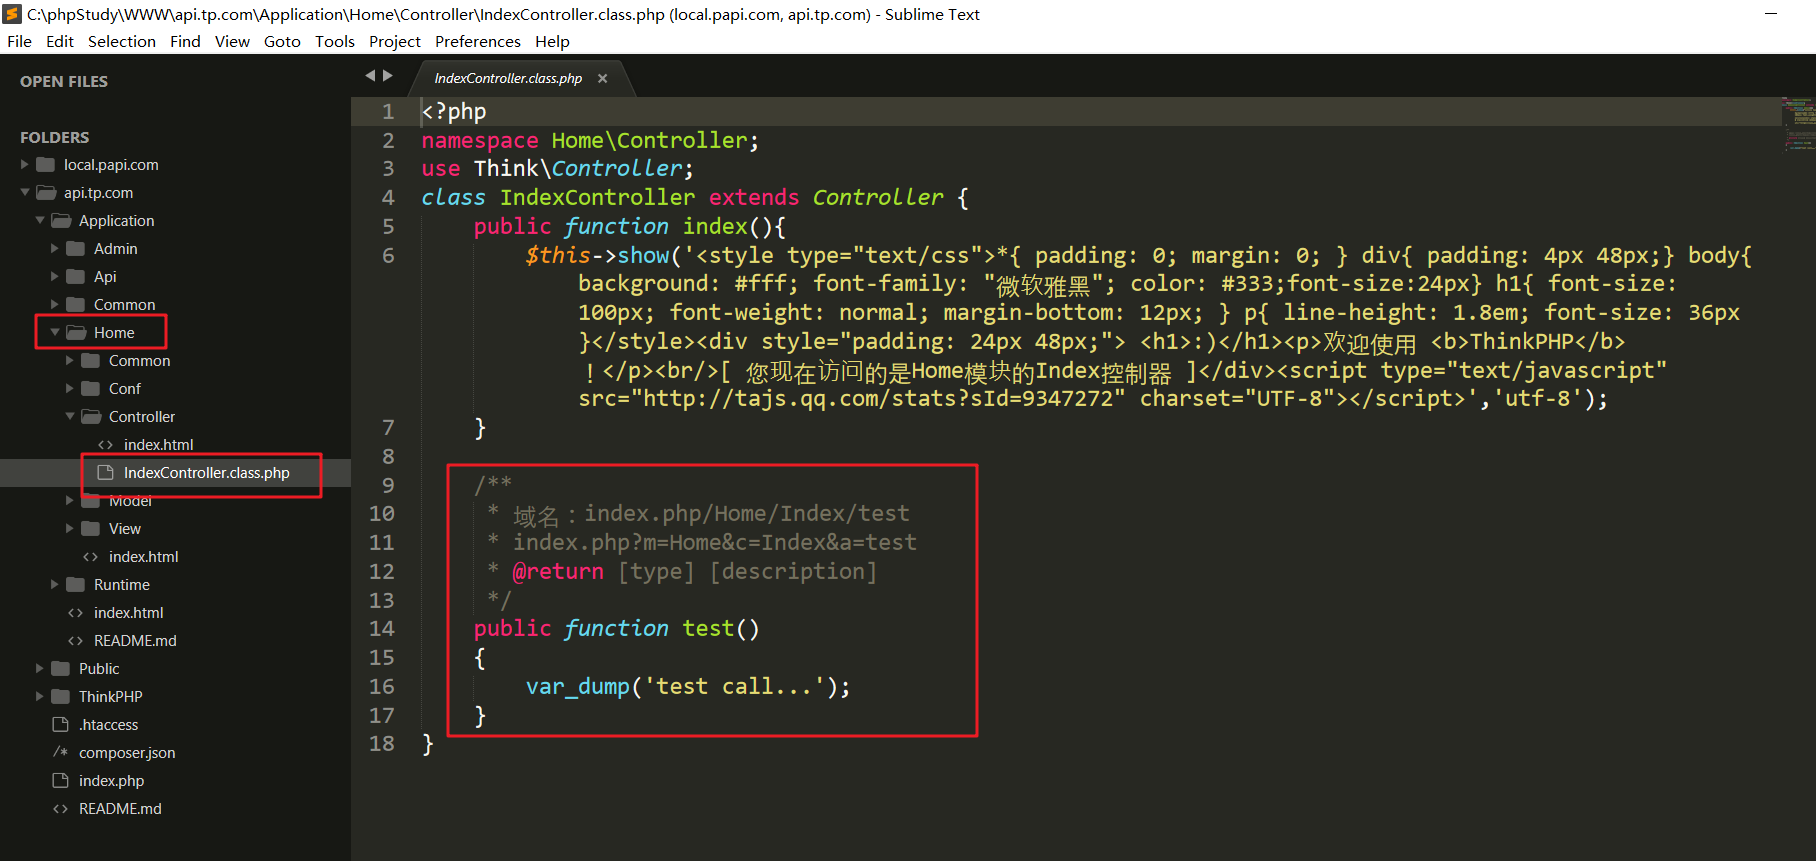Open index.html below View folder

click(143, 557)
